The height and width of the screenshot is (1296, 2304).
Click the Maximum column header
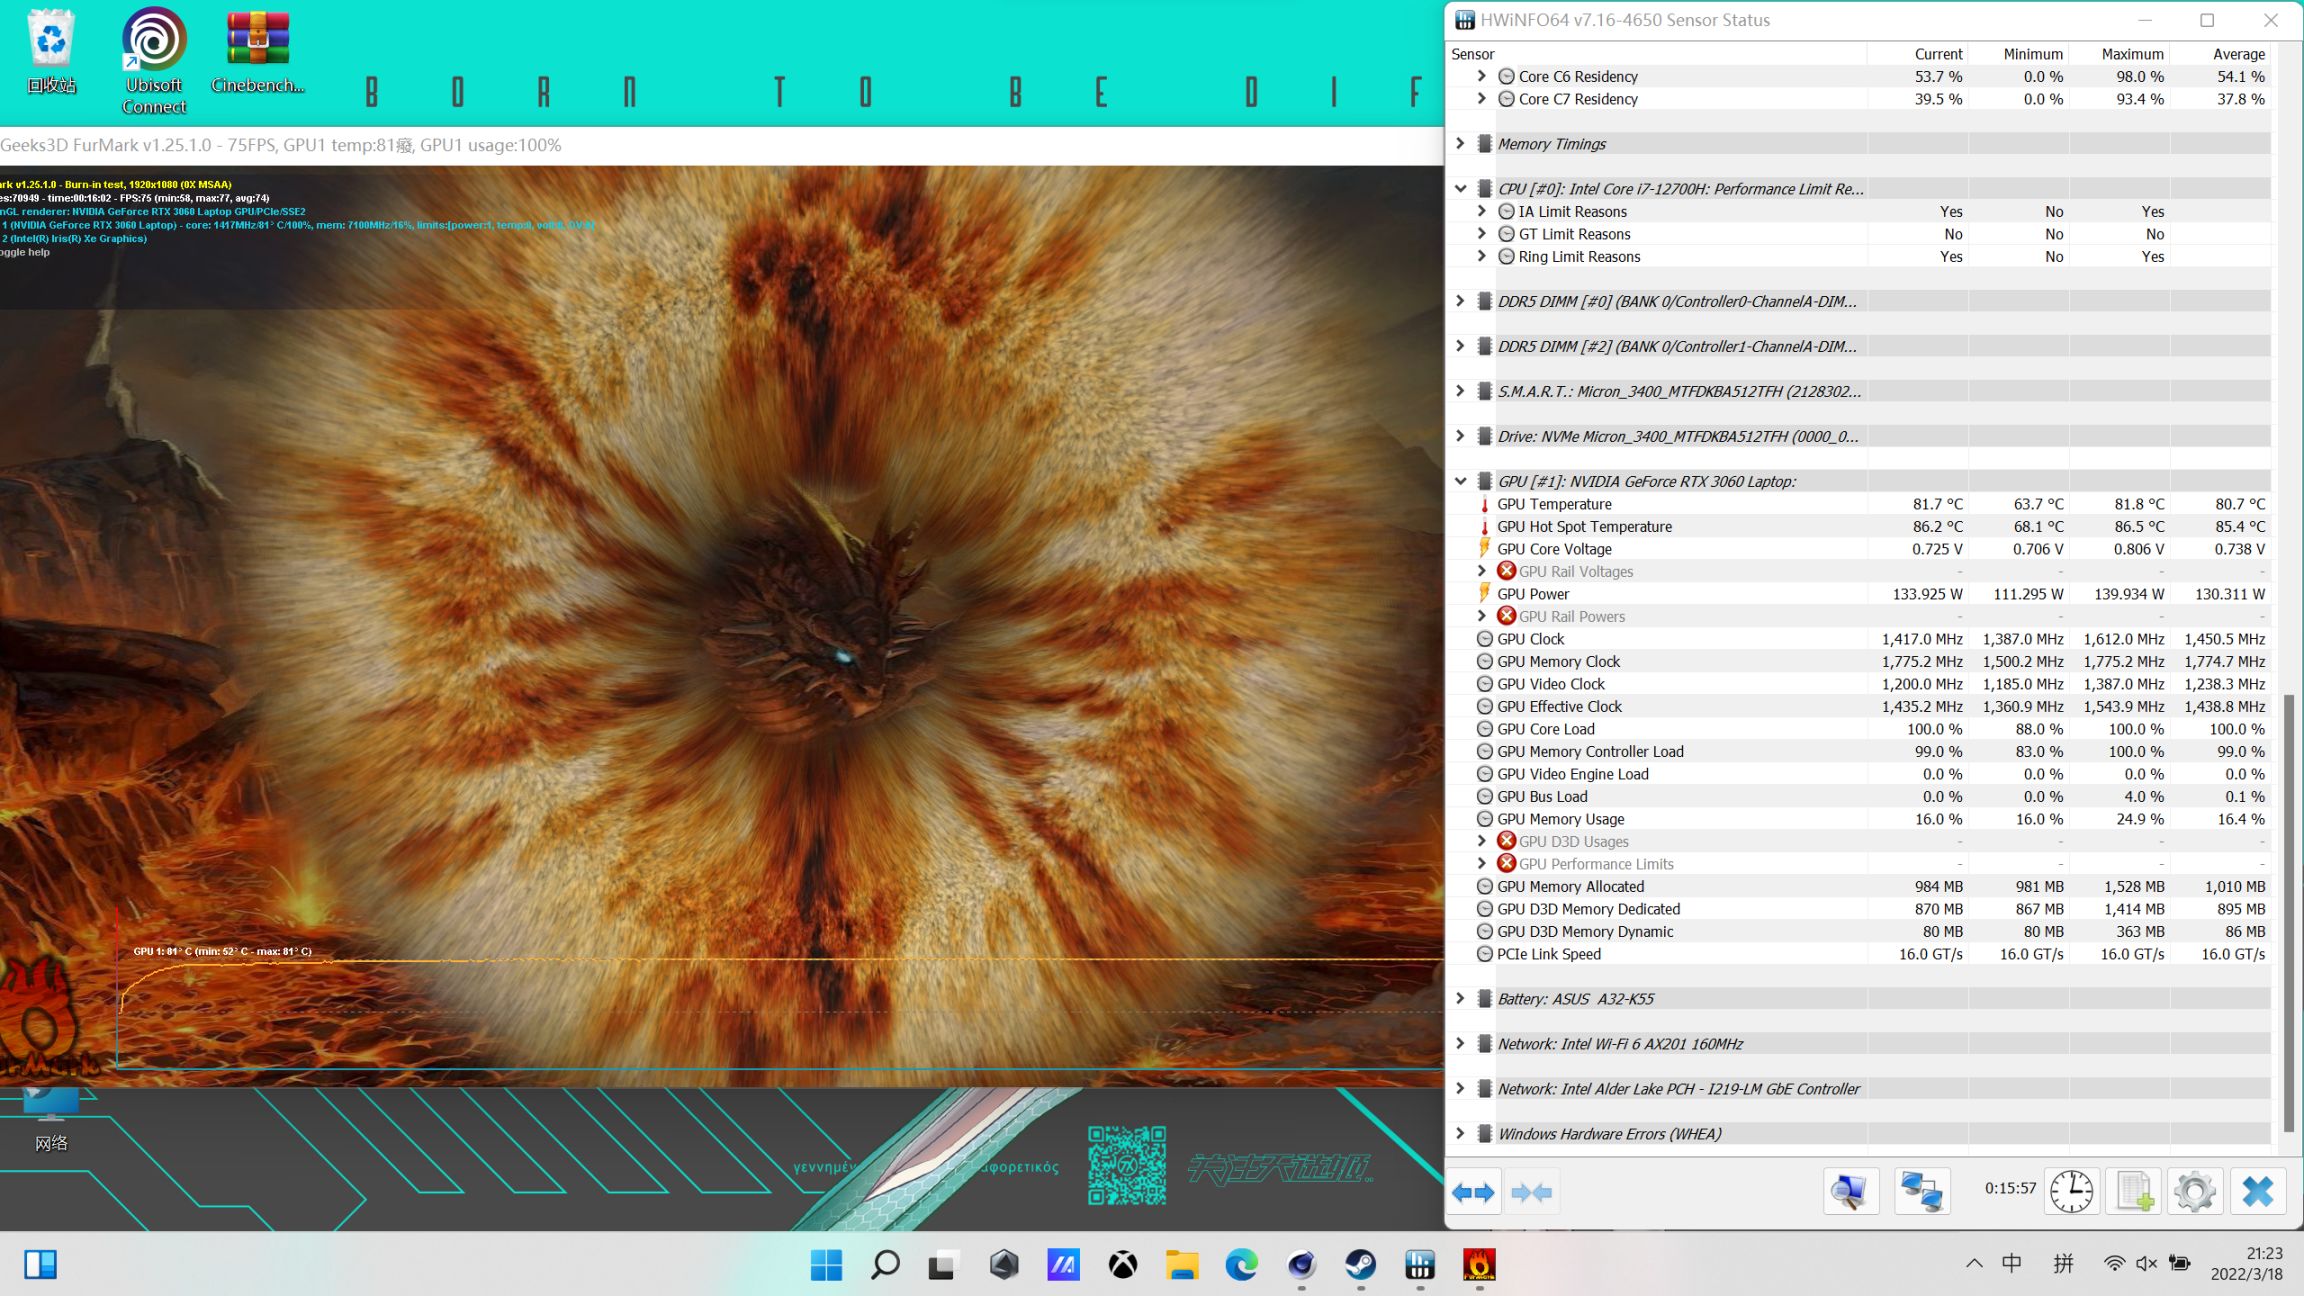coord(2131,54)
